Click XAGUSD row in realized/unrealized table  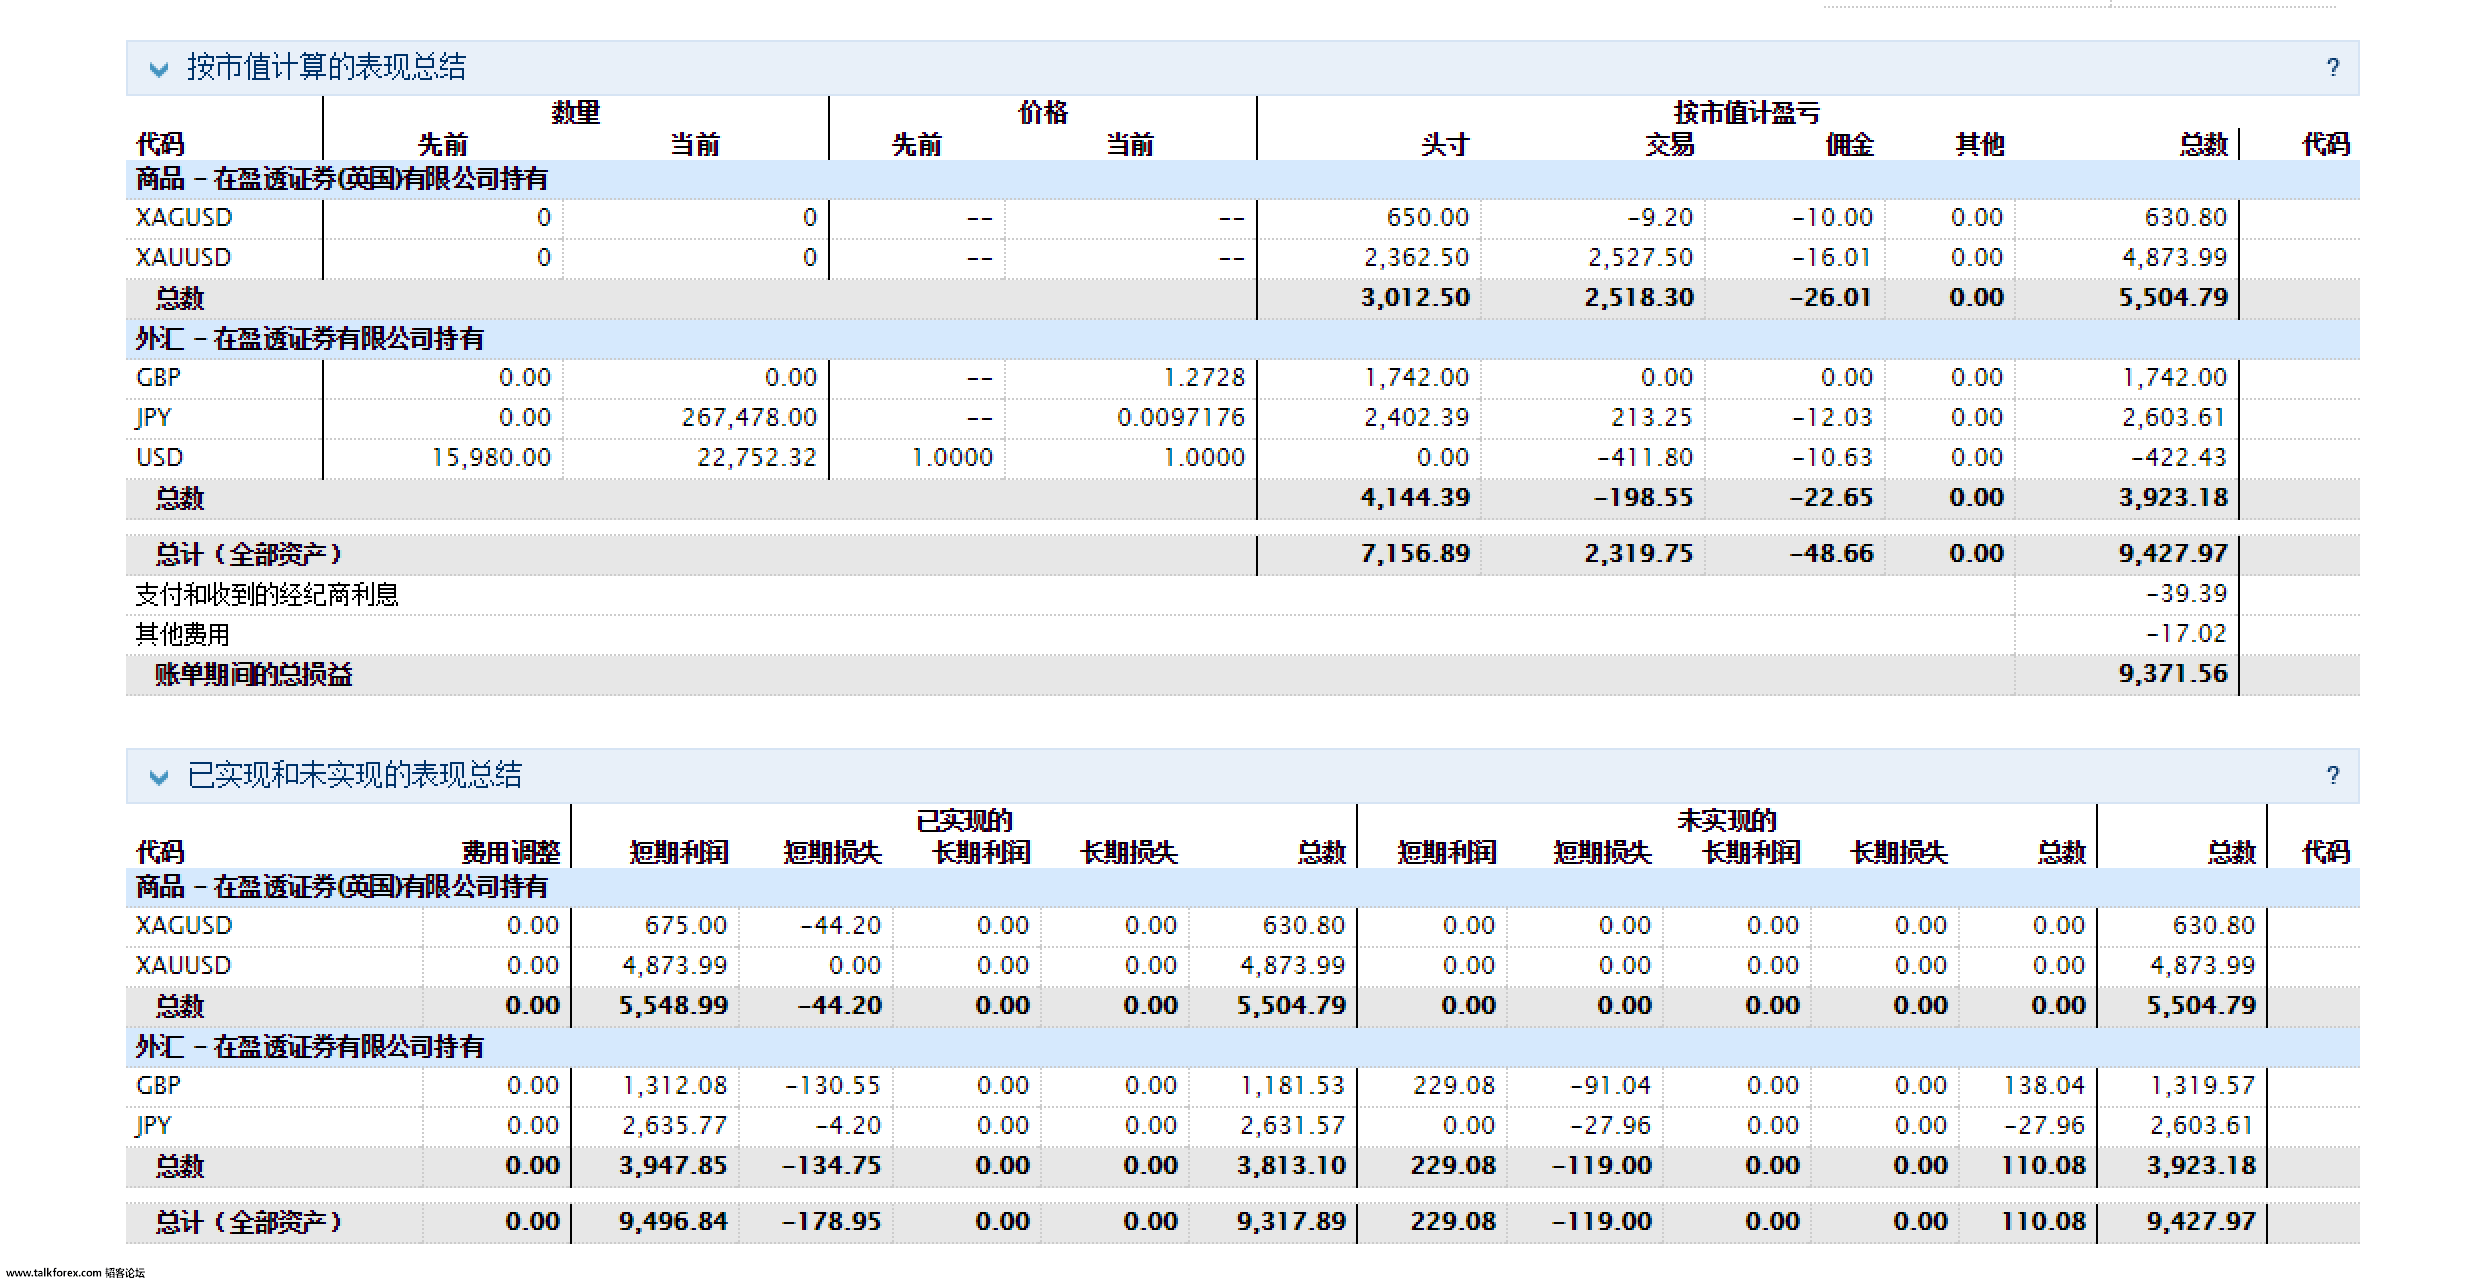pyautogui.click(x=1242, y=926)
